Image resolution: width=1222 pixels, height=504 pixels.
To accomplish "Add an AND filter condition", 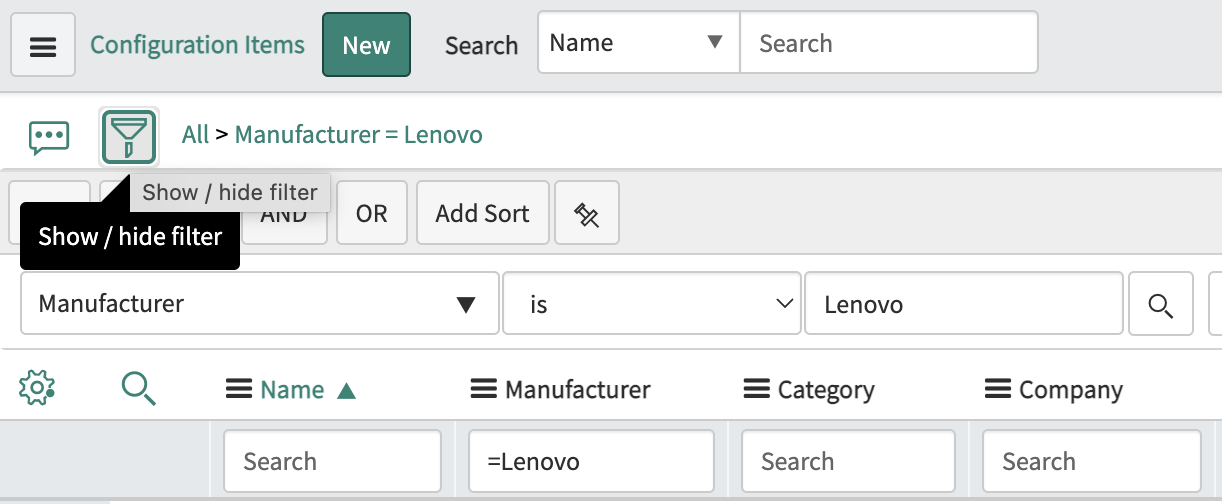I will 284,213.
